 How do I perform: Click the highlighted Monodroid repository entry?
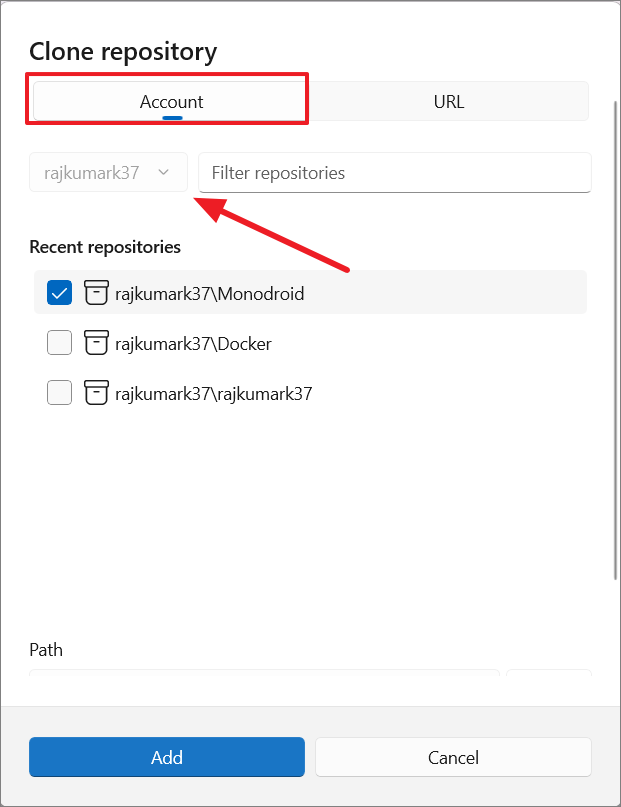point(310,292)
